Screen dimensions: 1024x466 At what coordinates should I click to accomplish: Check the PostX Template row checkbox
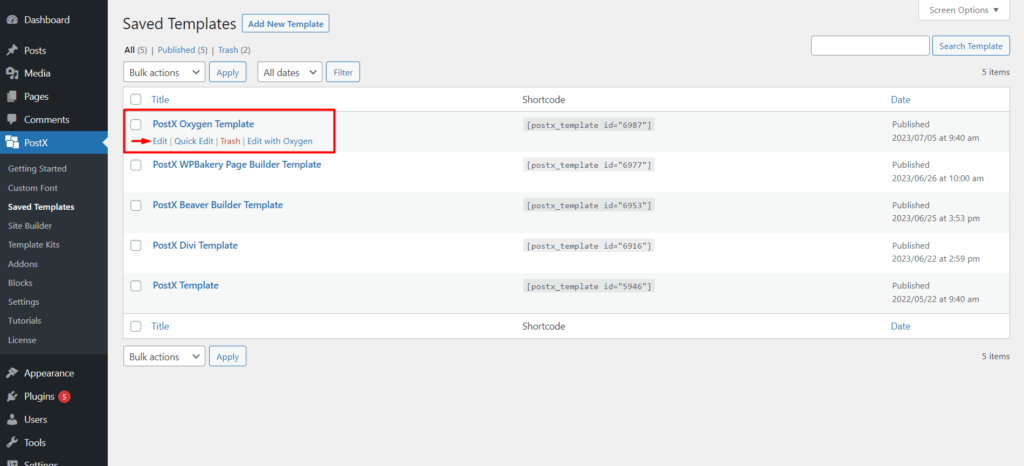tap(136, 286)
